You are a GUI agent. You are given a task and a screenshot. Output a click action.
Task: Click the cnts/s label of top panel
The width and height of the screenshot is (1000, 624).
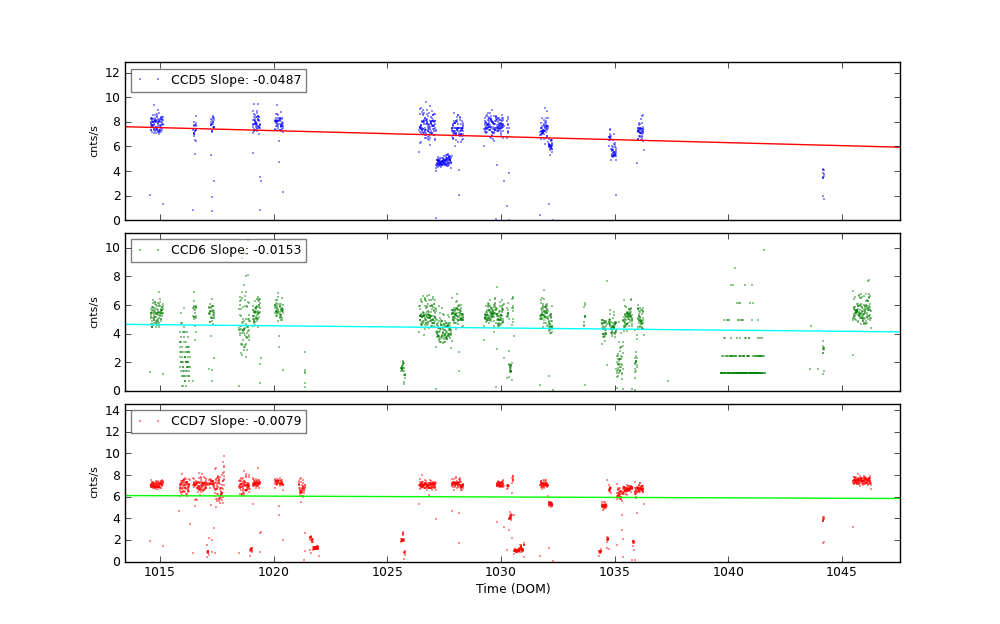[95, 141]
